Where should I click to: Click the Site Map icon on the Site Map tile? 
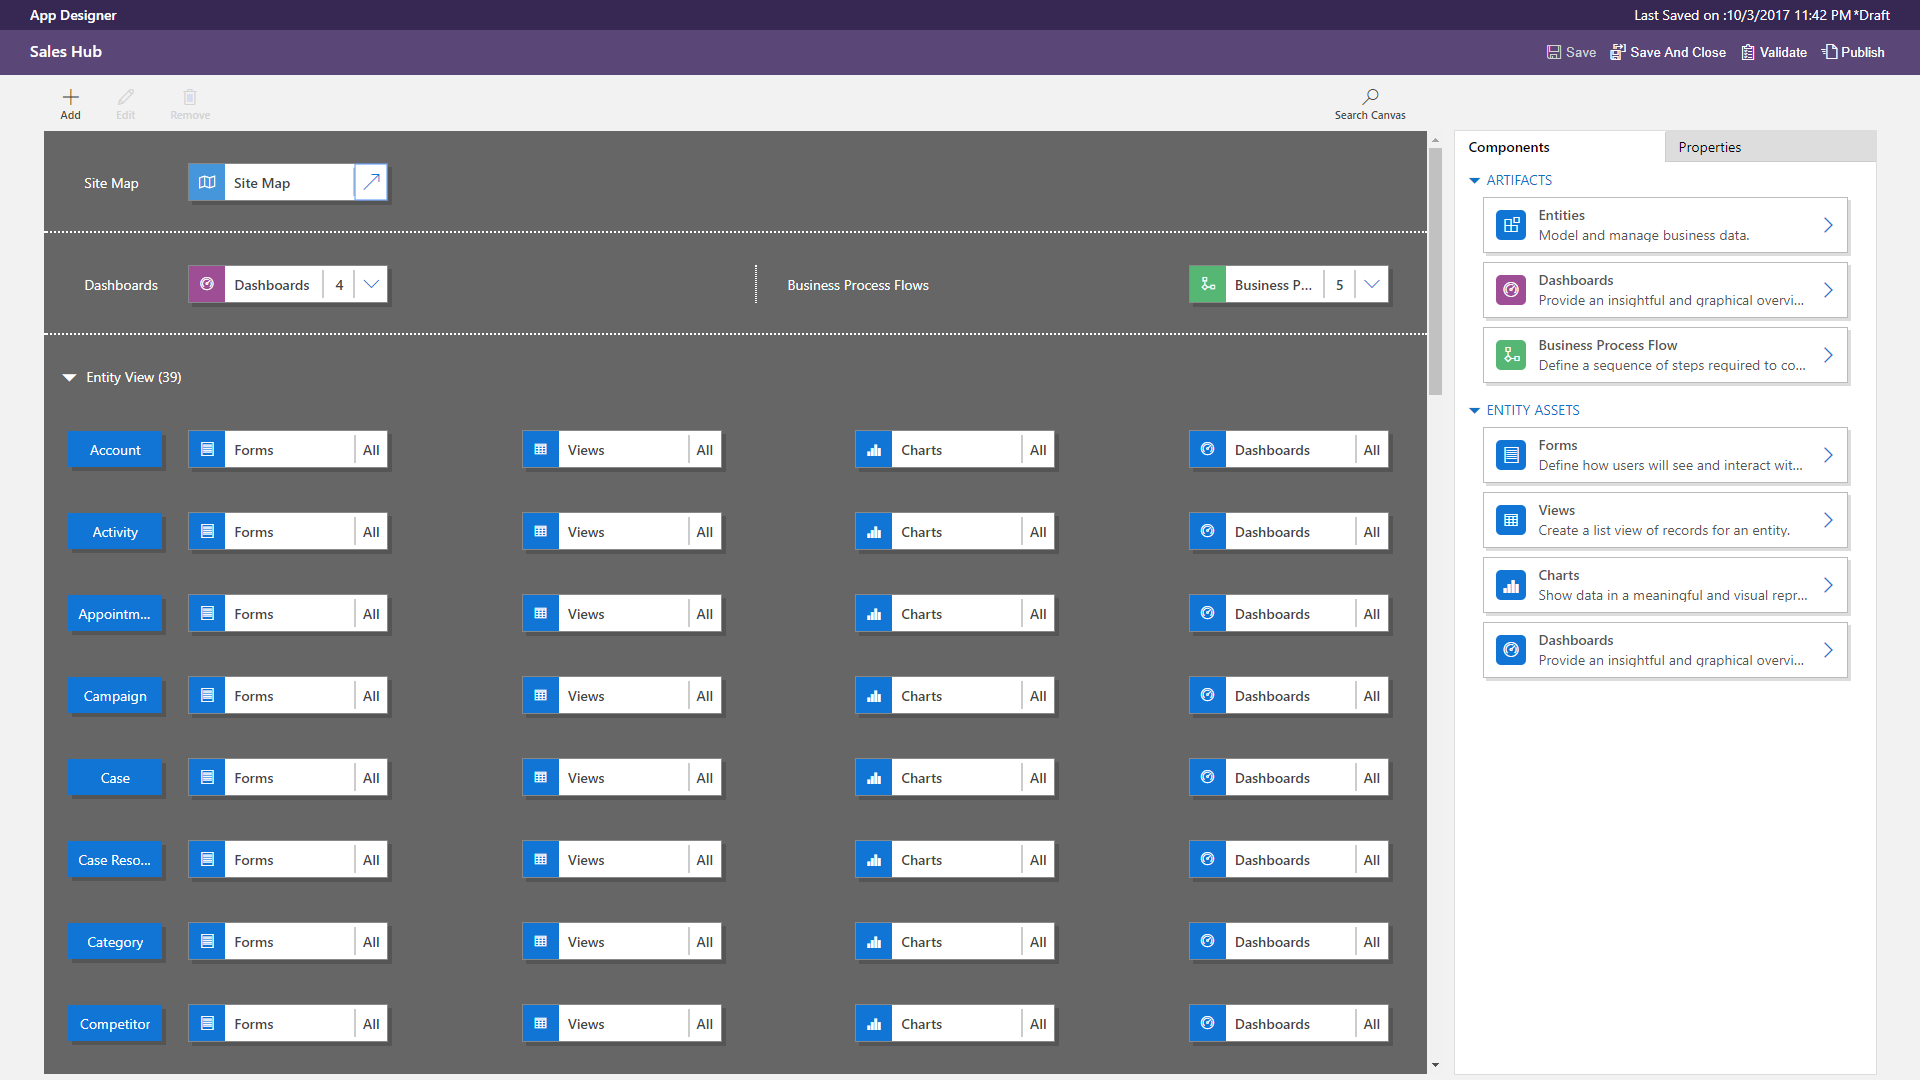pos(206,182)
